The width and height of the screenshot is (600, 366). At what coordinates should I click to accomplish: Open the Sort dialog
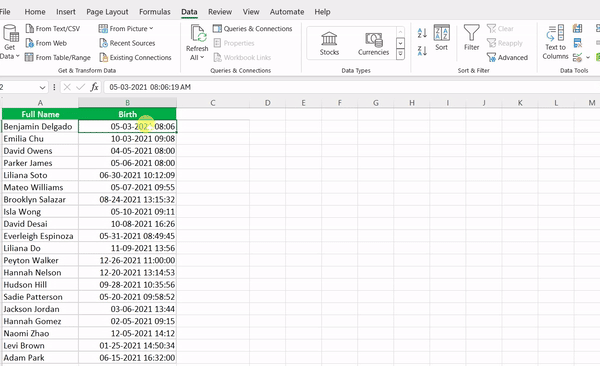point(441,38)
